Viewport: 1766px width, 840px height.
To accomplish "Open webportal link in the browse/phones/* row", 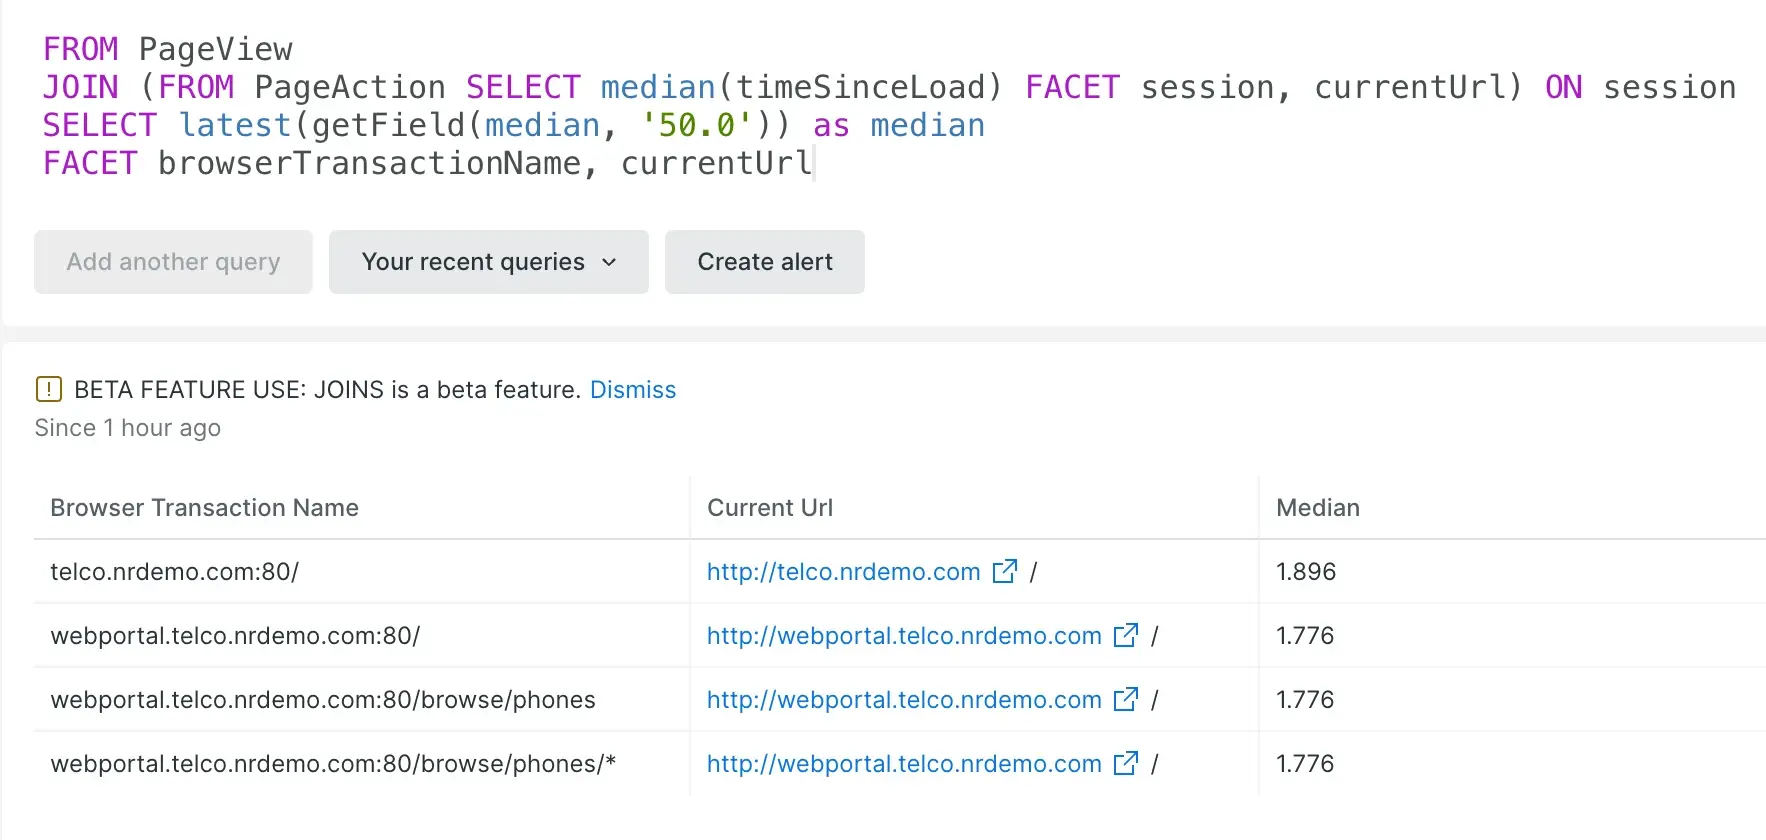I will click(903, 764).
